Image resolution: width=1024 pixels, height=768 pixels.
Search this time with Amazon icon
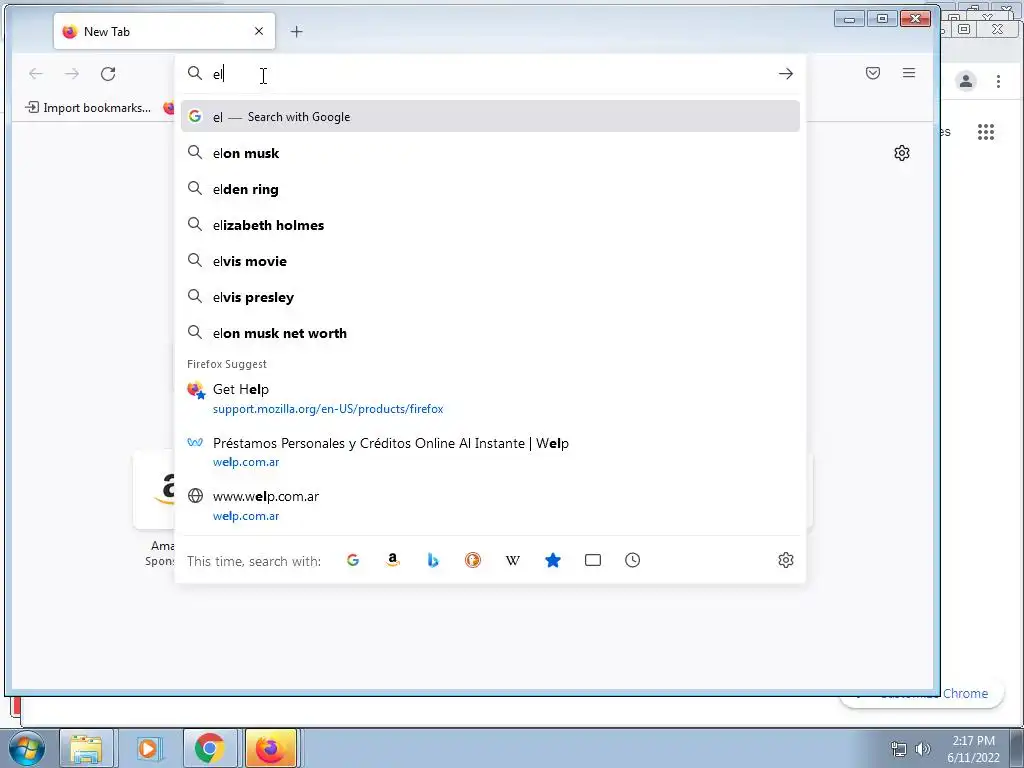392,560
